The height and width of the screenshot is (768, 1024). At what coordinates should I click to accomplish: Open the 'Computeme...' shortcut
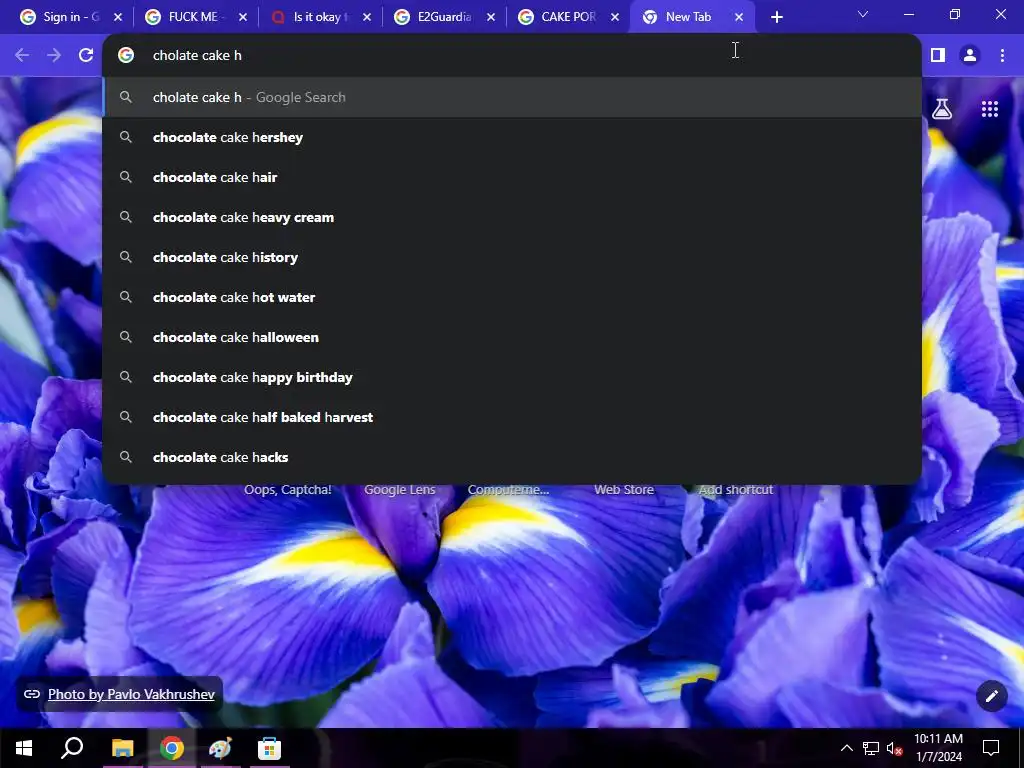point(508,489)
